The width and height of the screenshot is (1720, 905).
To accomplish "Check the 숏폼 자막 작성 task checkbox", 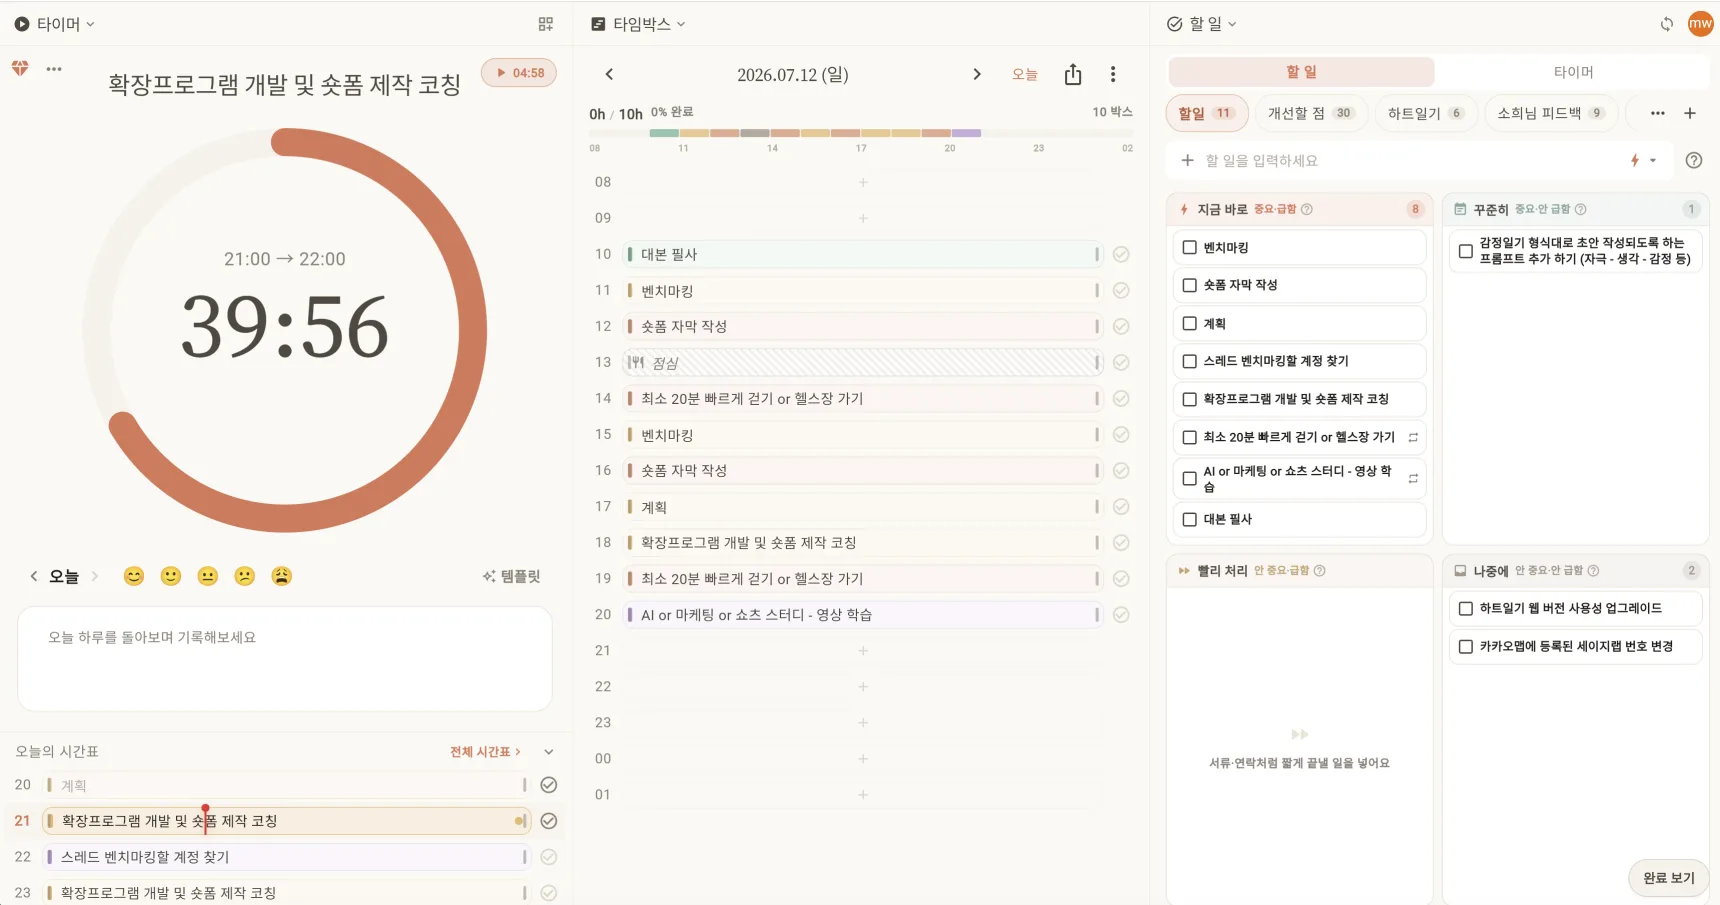I will (1190, 285).
